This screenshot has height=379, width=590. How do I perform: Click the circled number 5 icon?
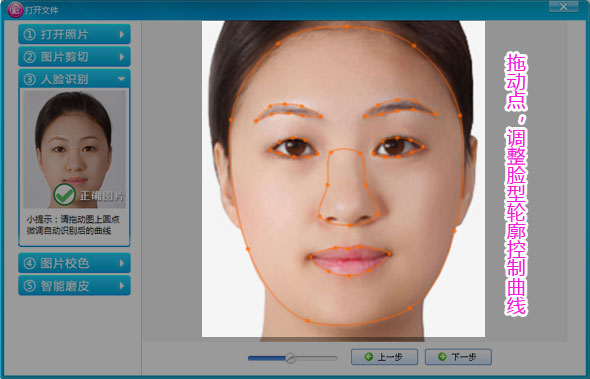pyautogui.click(x=29, y=286)
